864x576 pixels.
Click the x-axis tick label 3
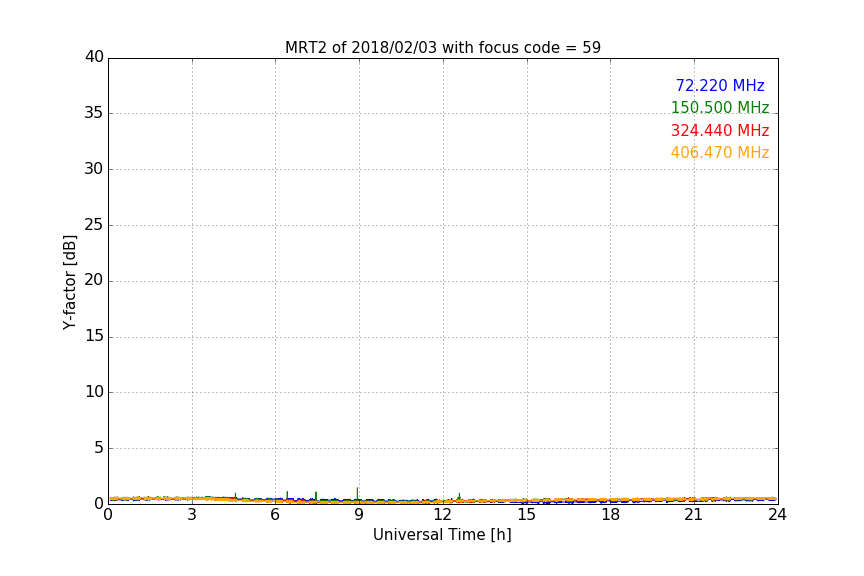click(x=192, y=515)
